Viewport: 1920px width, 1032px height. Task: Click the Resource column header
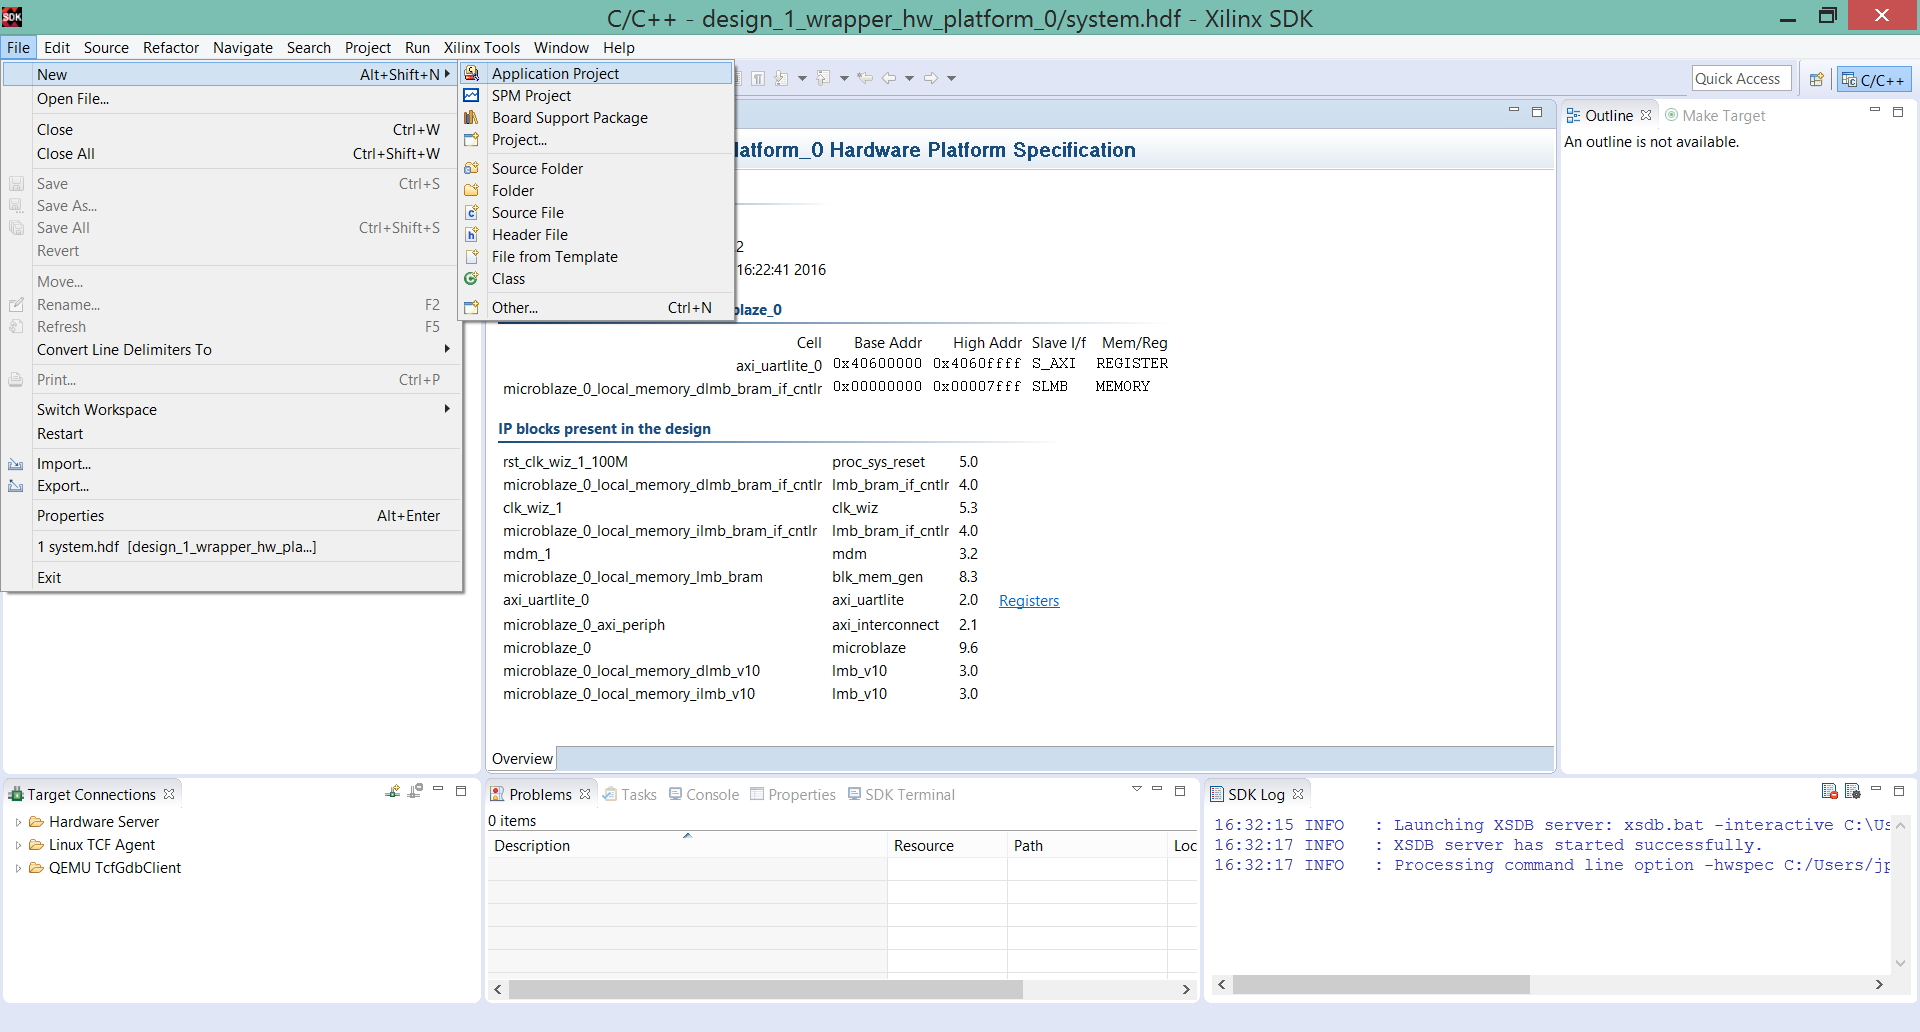coord(946,846)
